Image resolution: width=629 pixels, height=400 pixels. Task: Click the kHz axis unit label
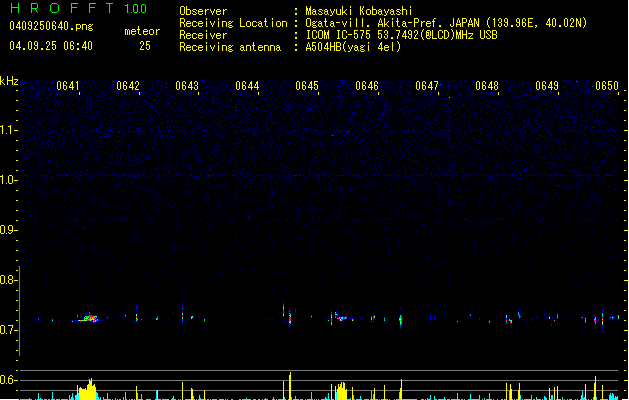pyautogui.click(x=9, y=81)
